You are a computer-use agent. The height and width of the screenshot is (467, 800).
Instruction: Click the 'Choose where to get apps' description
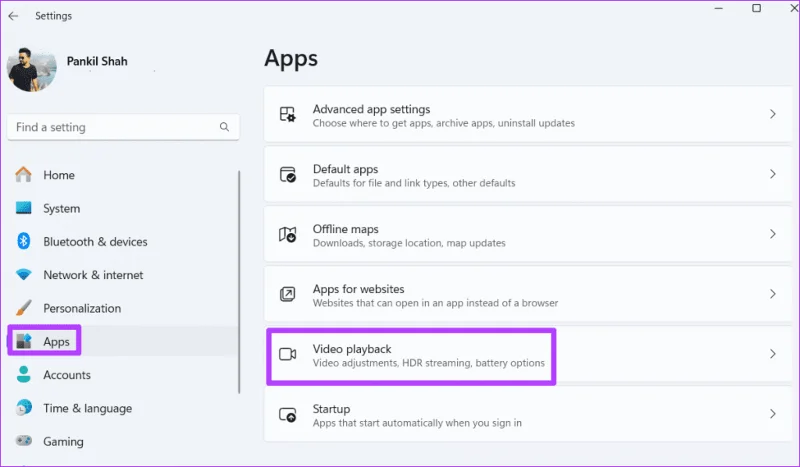[x=444, y=123]
